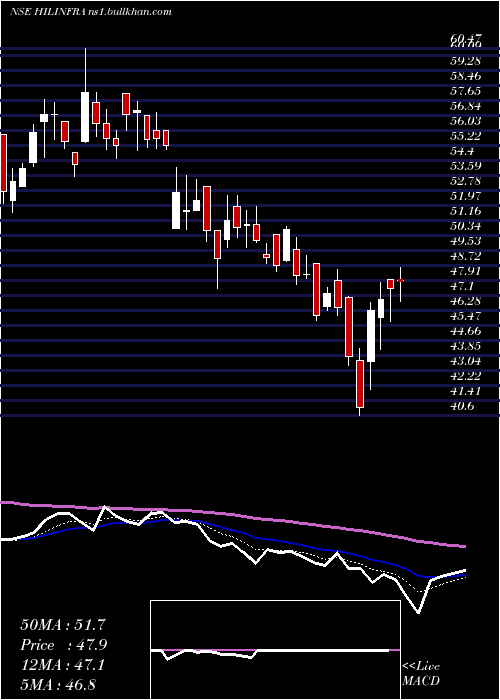500x700 pixels.
Task: Click the price label 55.22
Action: click(x=465, y=136)
